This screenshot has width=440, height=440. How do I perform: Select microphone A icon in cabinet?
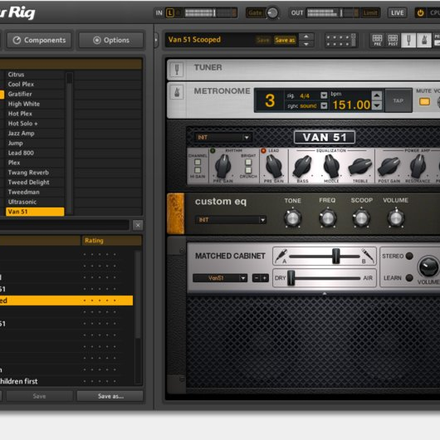281,256
